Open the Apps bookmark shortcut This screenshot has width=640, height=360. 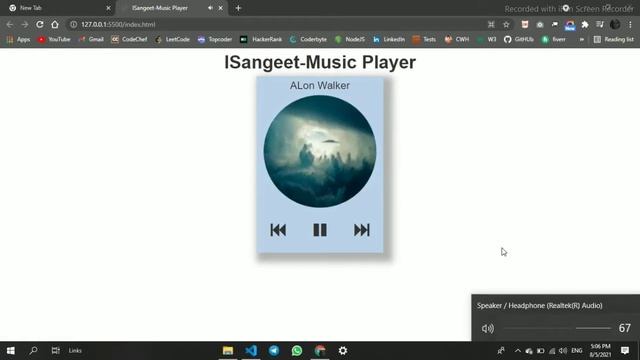[x=18, y=39]
